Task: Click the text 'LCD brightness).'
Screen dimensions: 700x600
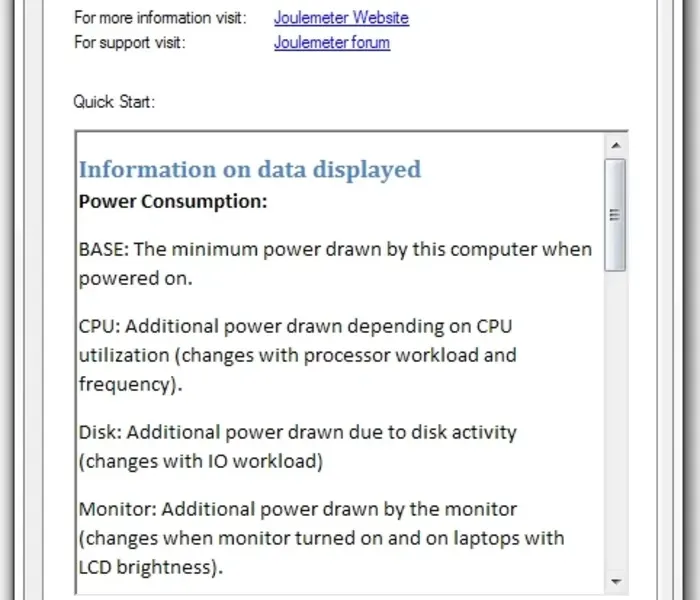Action: tap(150, 567)
